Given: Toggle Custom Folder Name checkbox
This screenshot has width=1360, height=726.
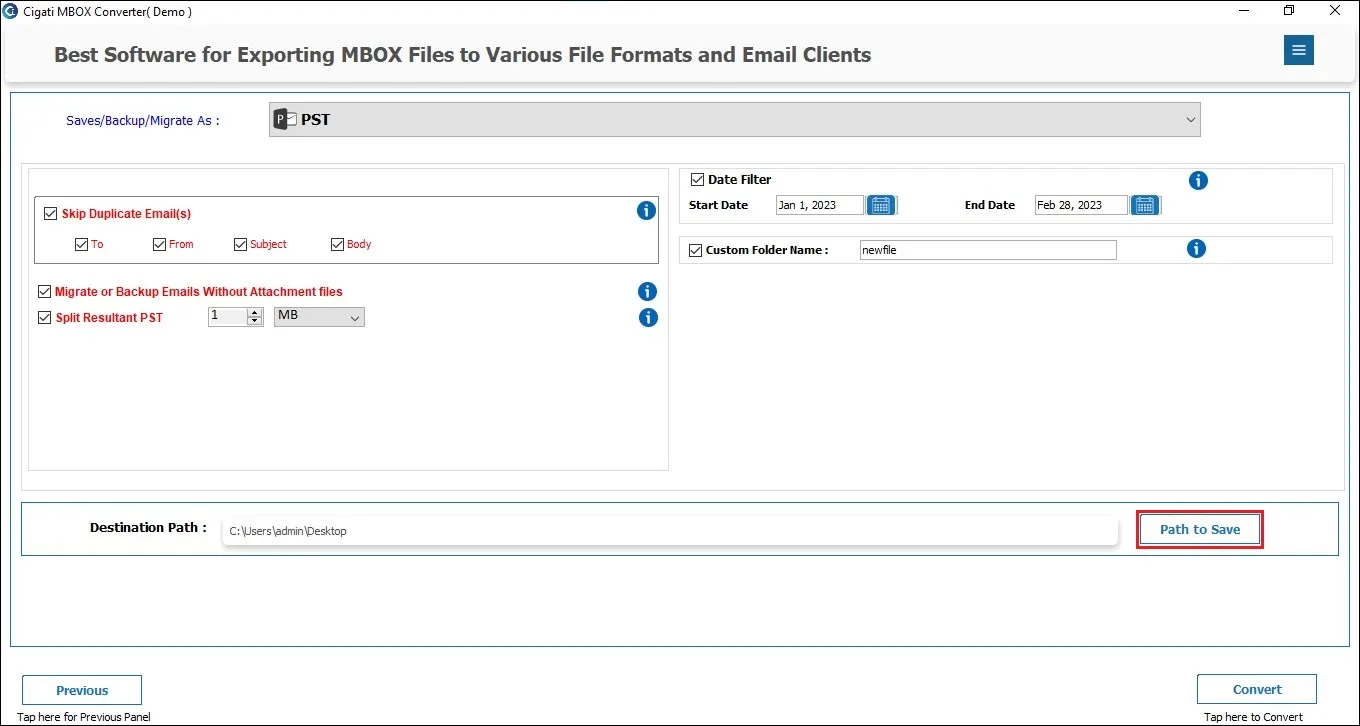Looking at the screenshot, I should [x=696, y=250].
